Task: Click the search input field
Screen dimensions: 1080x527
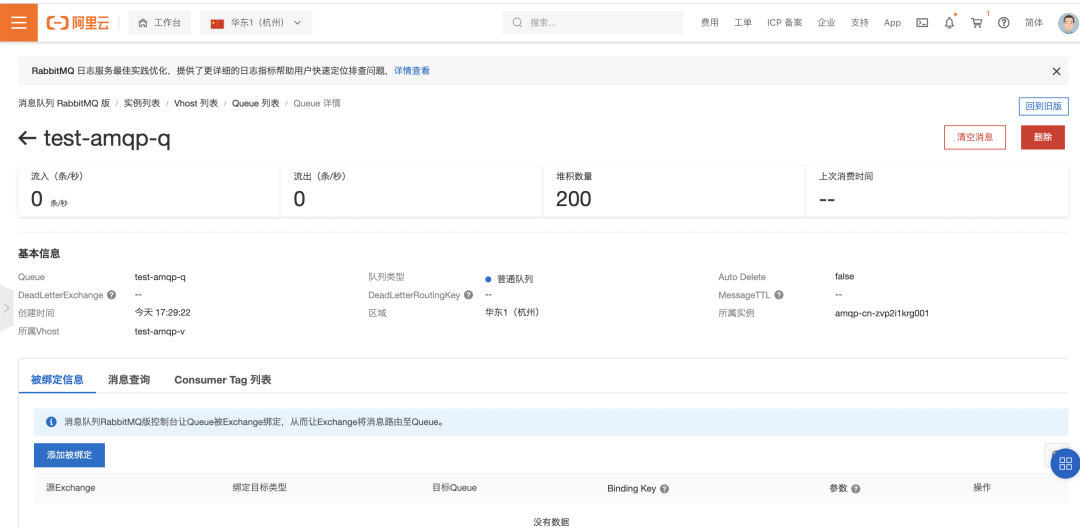Action: coord(592,23)
